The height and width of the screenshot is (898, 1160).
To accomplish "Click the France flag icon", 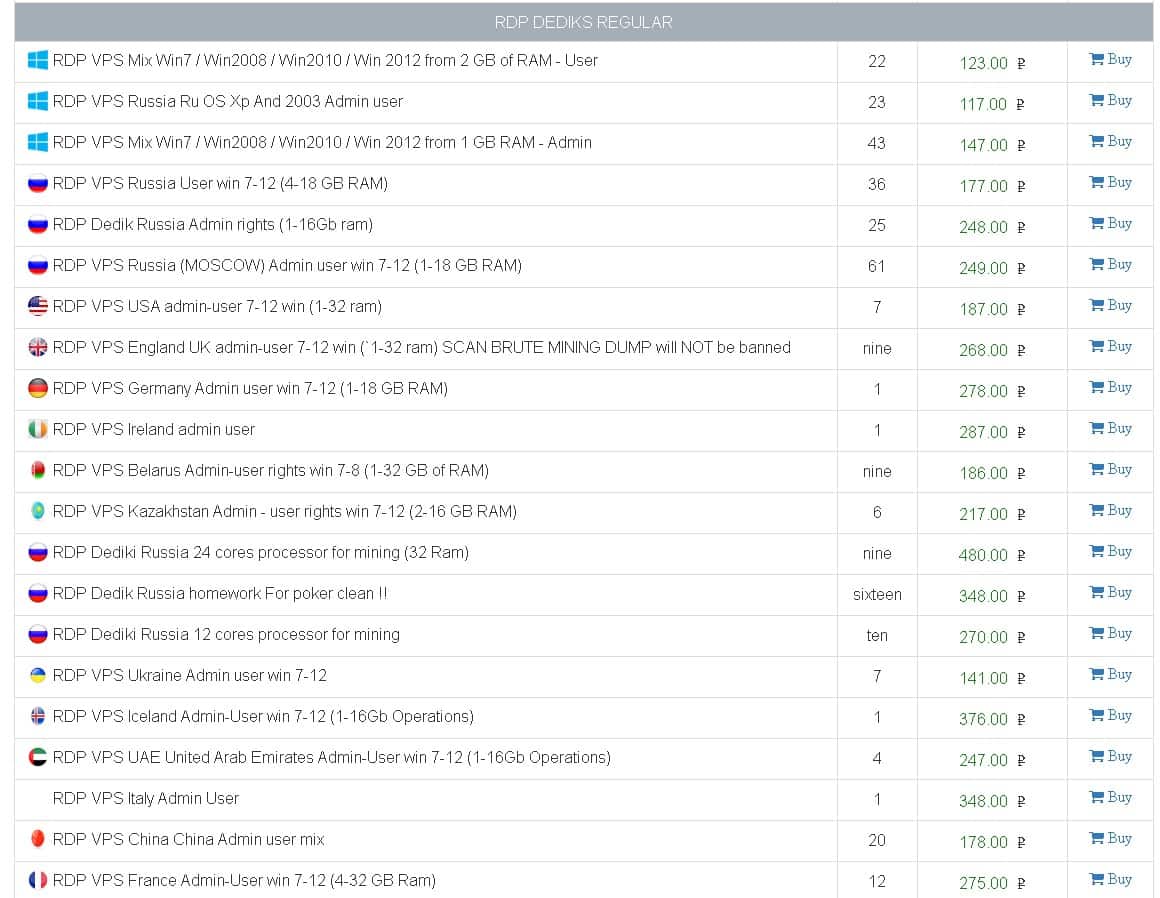I will tap(38, 880).
